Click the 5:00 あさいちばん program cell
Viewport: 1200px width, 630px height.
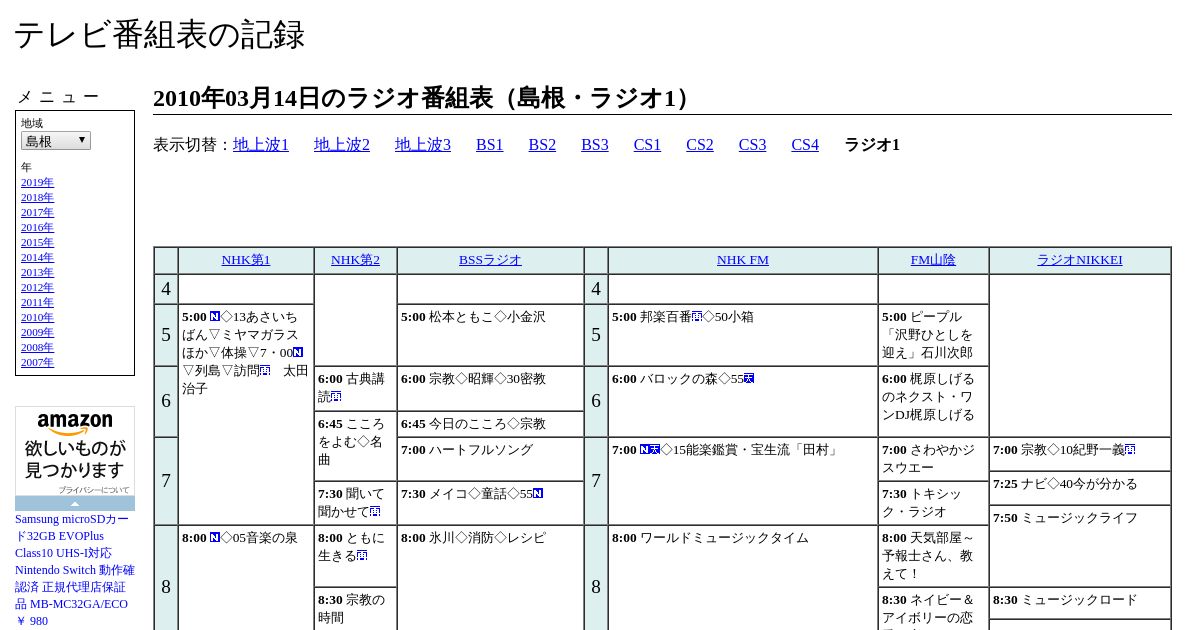click(246, 414)
